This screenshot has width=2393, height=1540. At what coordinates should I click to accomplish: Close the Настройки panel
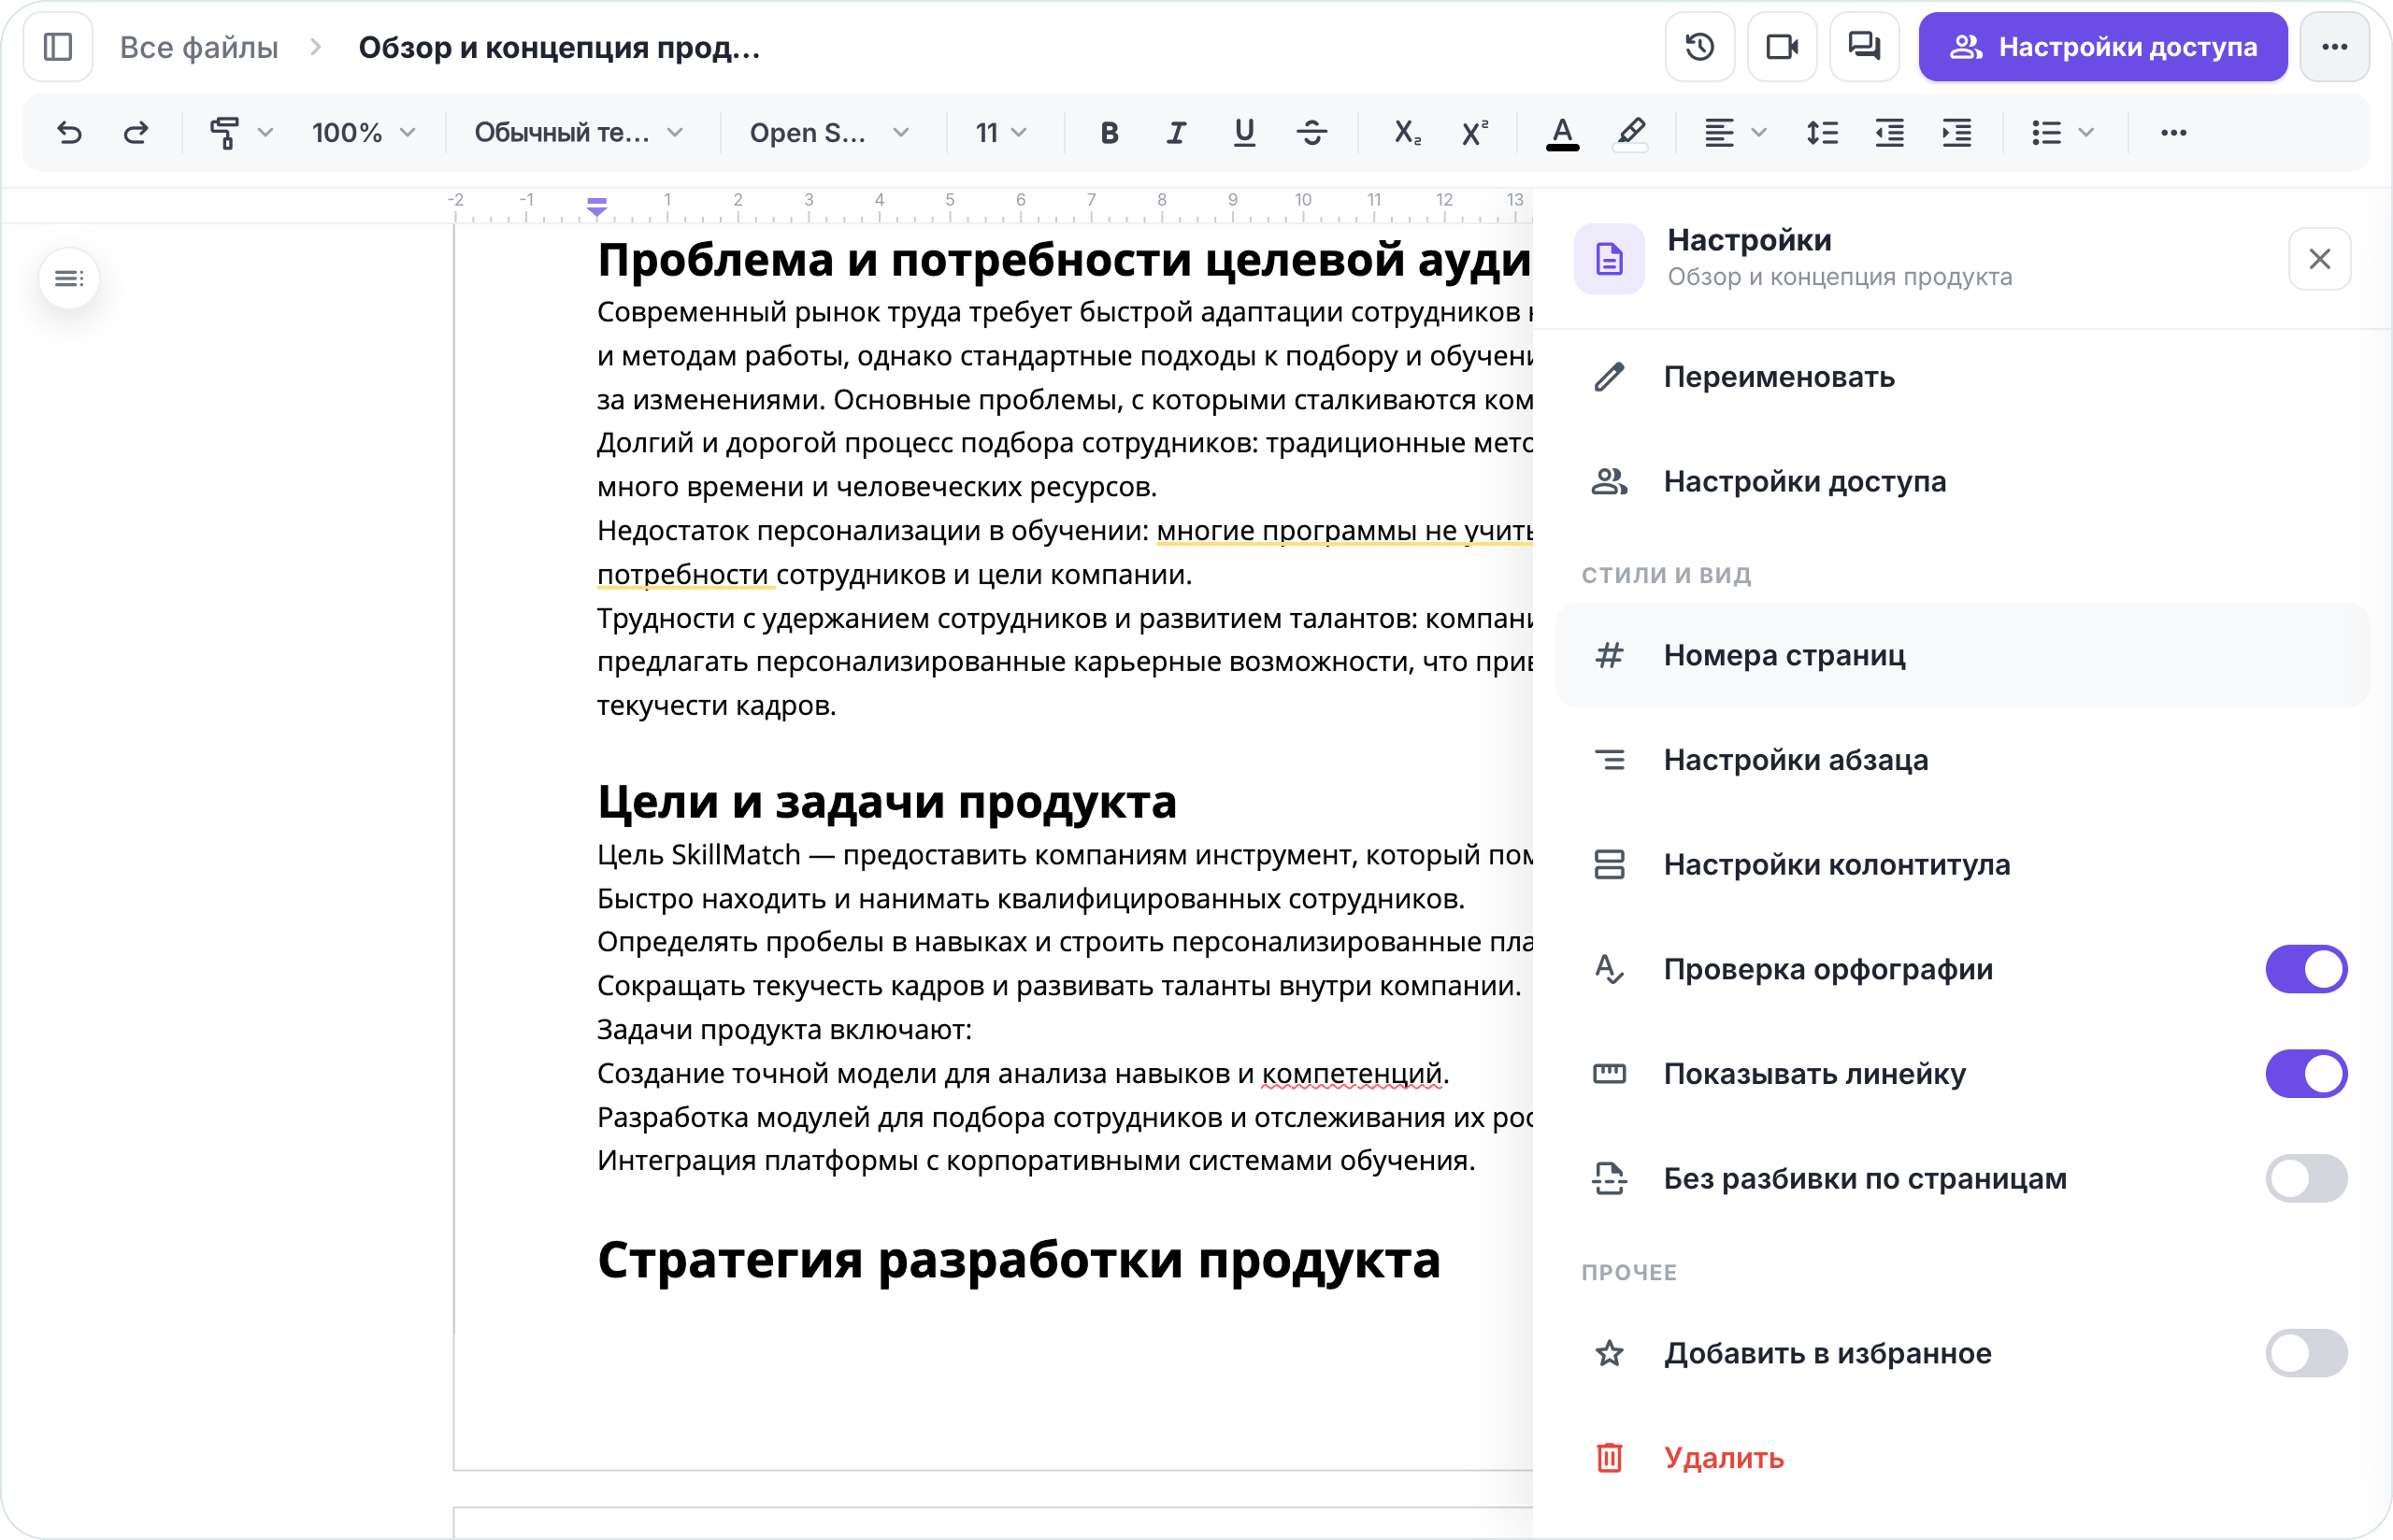click(2319, 259)
